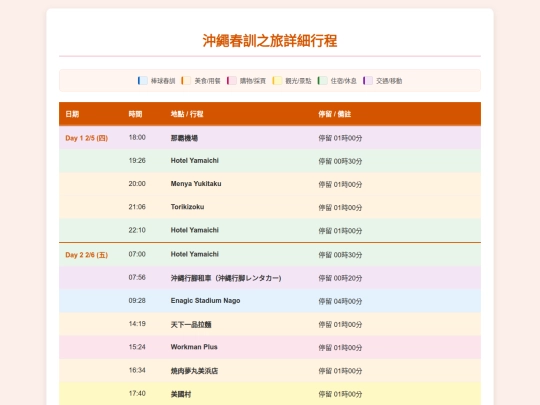Image resolution: width=540 pixels, height=405 pixels.
Task: Select the 沖繩行腳租車 rental car entry
Action: click(x=226, y=278)
